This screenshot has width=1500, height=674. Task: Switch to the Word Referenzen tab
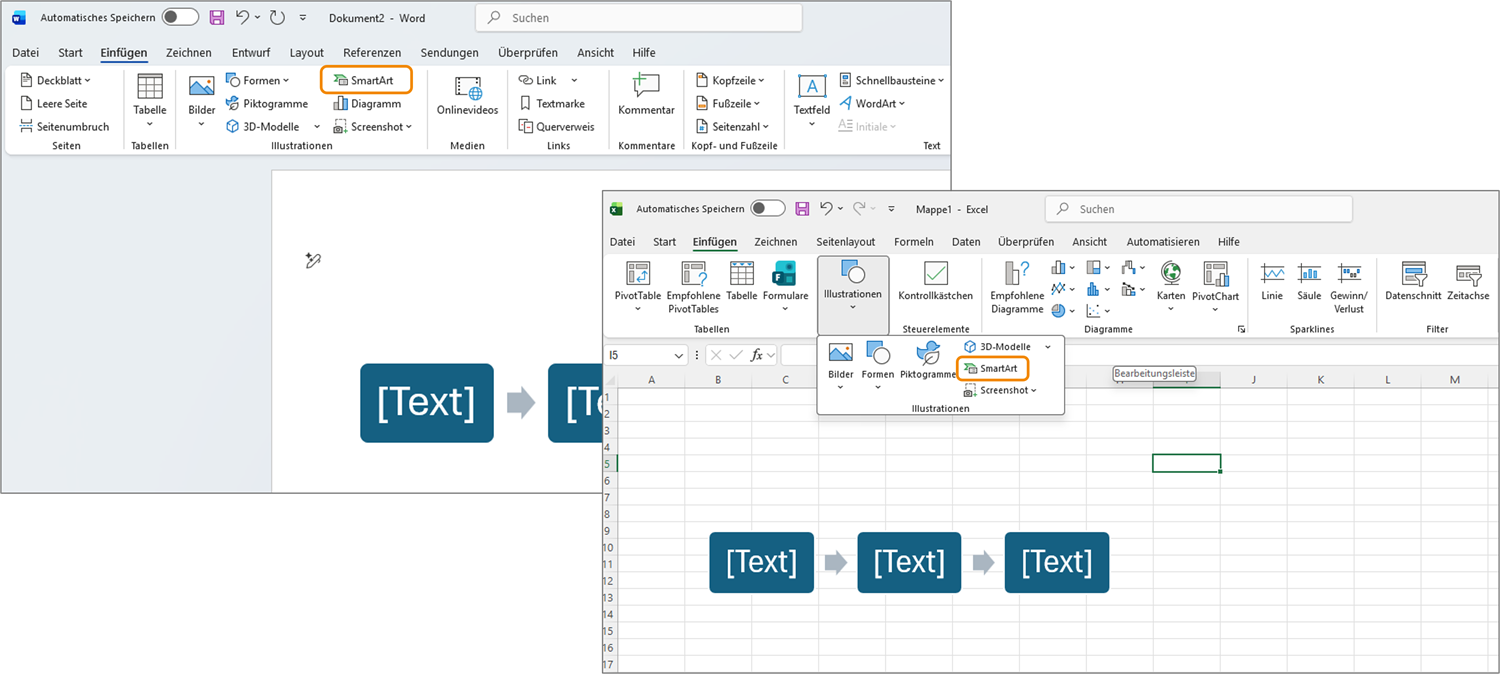(x=371, y=53)
